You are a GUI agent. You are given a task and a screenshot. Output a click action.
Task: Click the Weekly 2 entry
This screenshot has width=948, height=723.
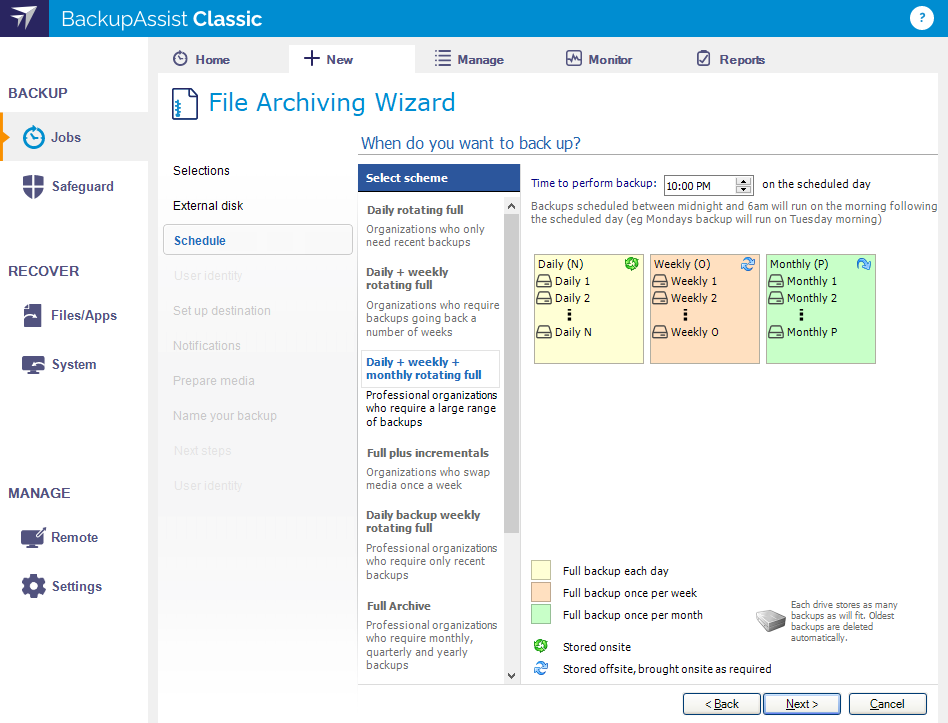coord(685,298)
